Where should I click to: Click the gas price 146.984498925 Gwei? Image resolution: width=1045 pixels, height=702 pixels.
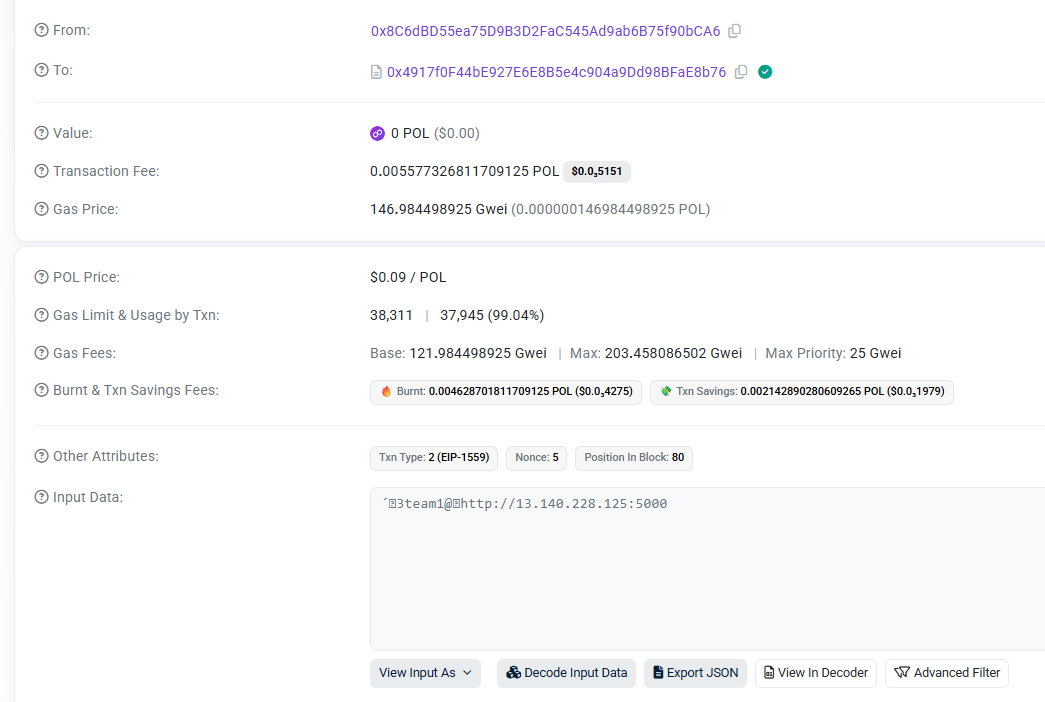point(438,209)
